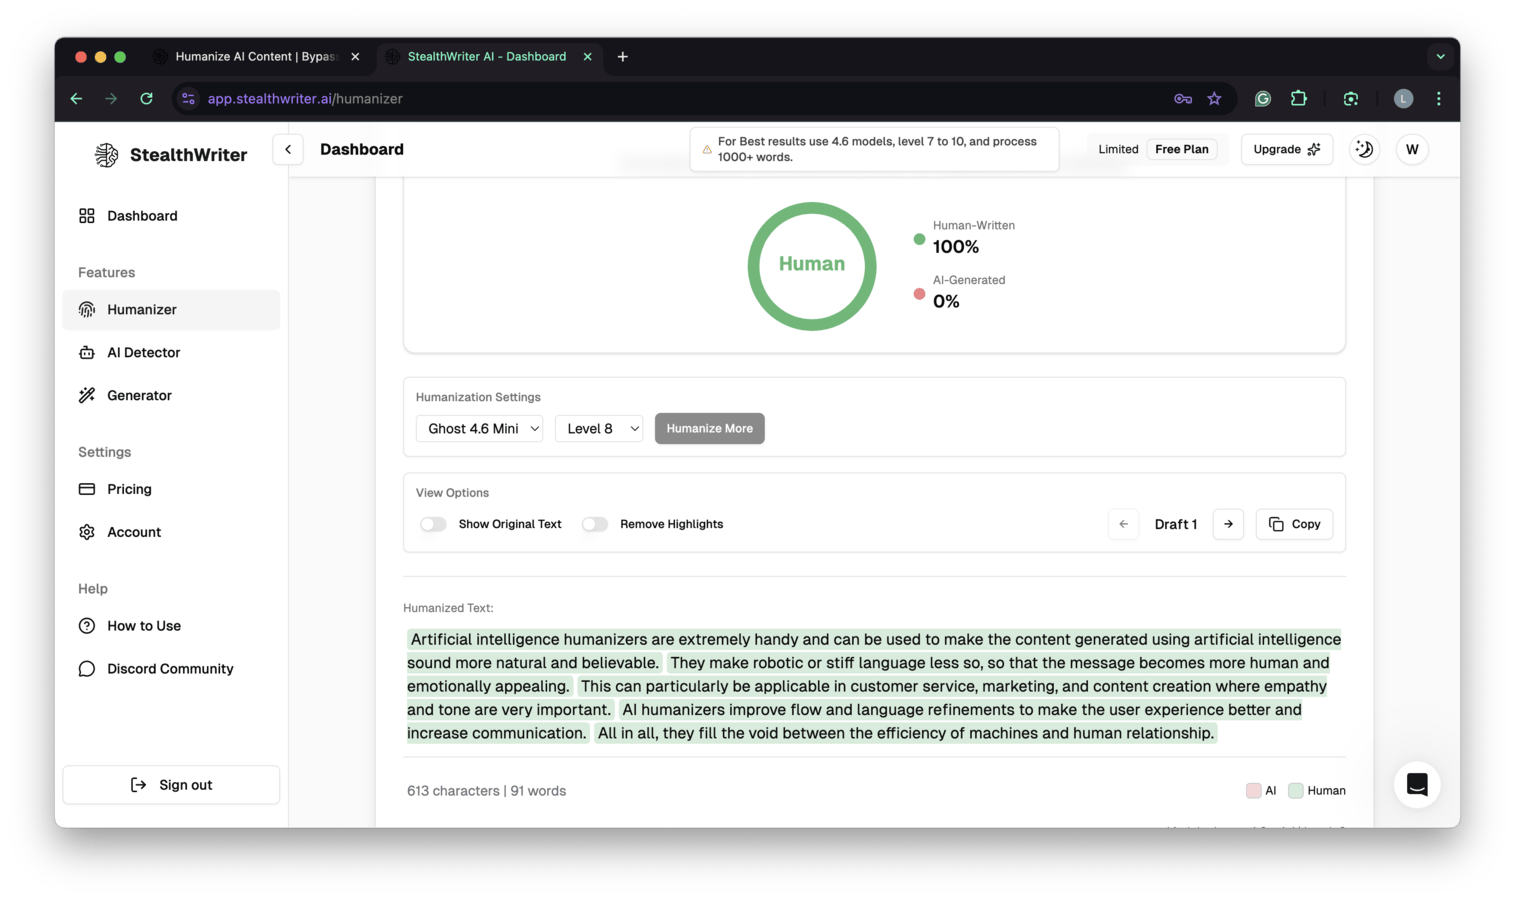
Task: Reload the page
Action: pyautogui.click(x=146, y=99)
